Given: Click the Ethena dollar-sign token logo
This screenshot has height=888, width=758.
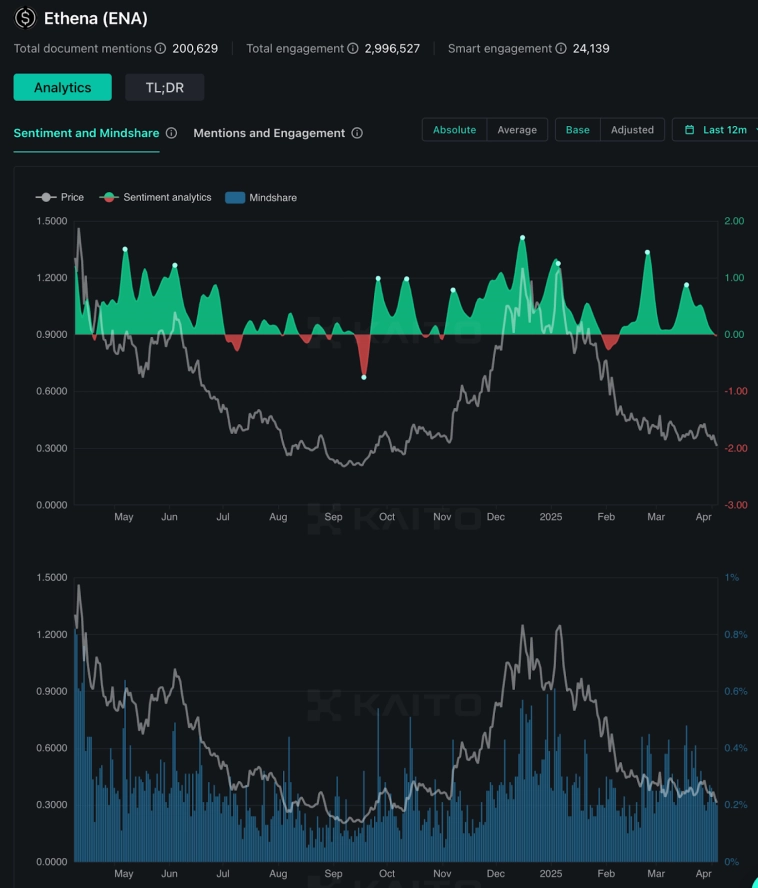Looking at the screenshot, I should [x=25, y=18].
